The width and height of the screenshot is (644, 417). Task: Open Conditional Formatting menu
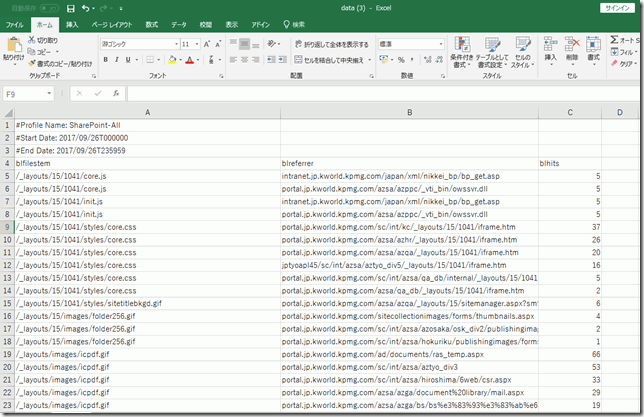pyautogui.click(x=462, y=52)
